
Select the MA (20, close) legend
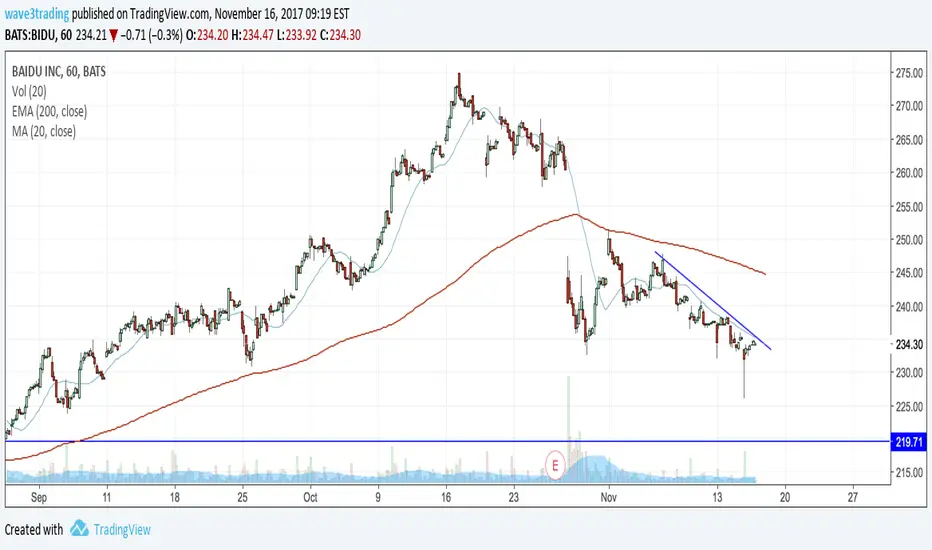coord(44,131)
